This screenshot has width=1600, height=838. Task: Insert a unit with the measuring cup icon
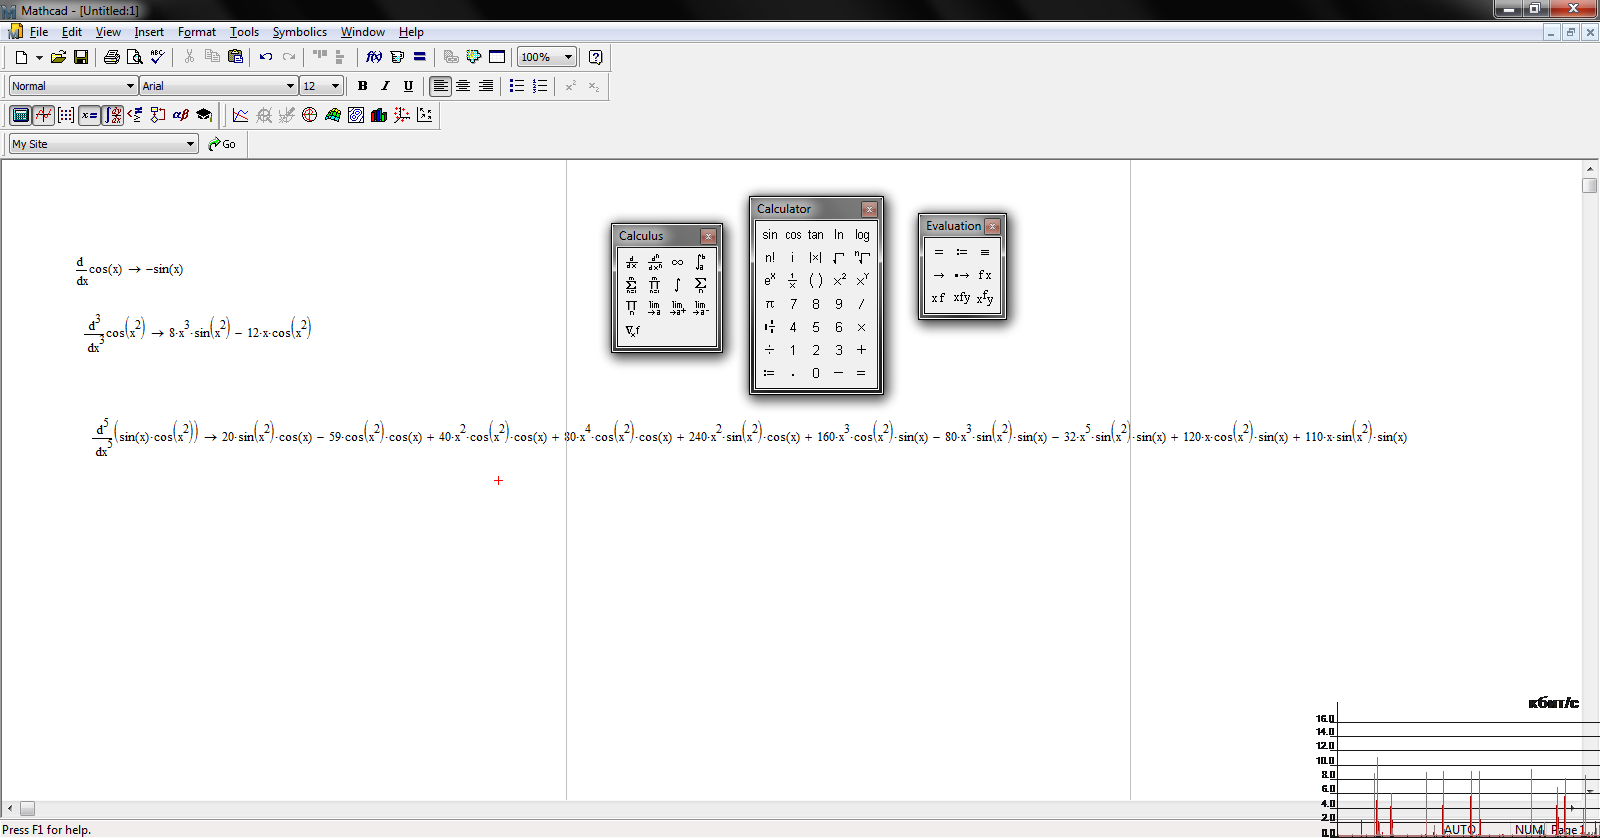(397, 57)
